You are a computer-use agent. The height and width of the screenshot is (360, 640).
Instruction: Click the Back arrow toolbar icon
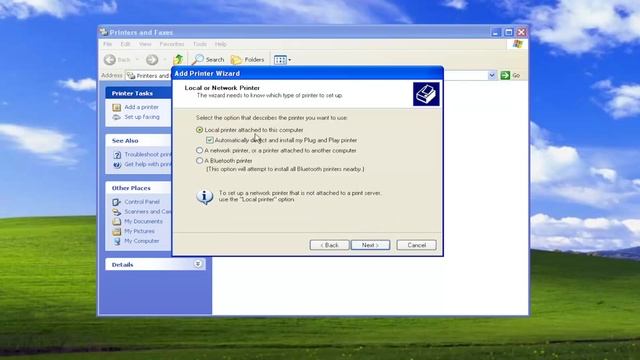point(110,60)
